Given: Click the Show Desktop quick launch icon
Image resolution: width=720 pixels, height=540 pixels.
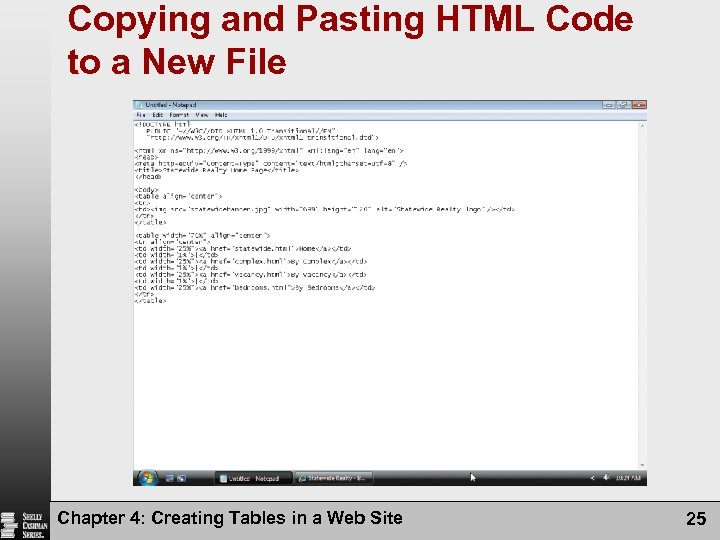Looking at the screenshot, I should [169, 478].
